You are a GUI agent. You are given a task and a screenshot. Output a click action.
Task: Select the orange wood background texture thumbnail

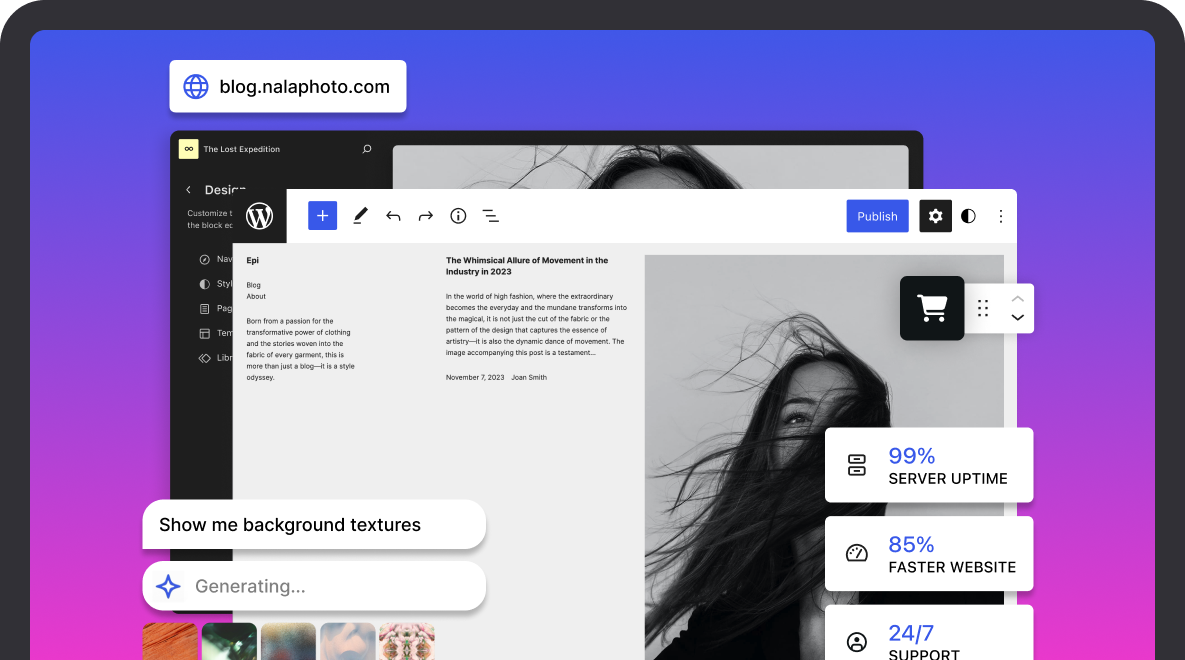pos(170,641)
